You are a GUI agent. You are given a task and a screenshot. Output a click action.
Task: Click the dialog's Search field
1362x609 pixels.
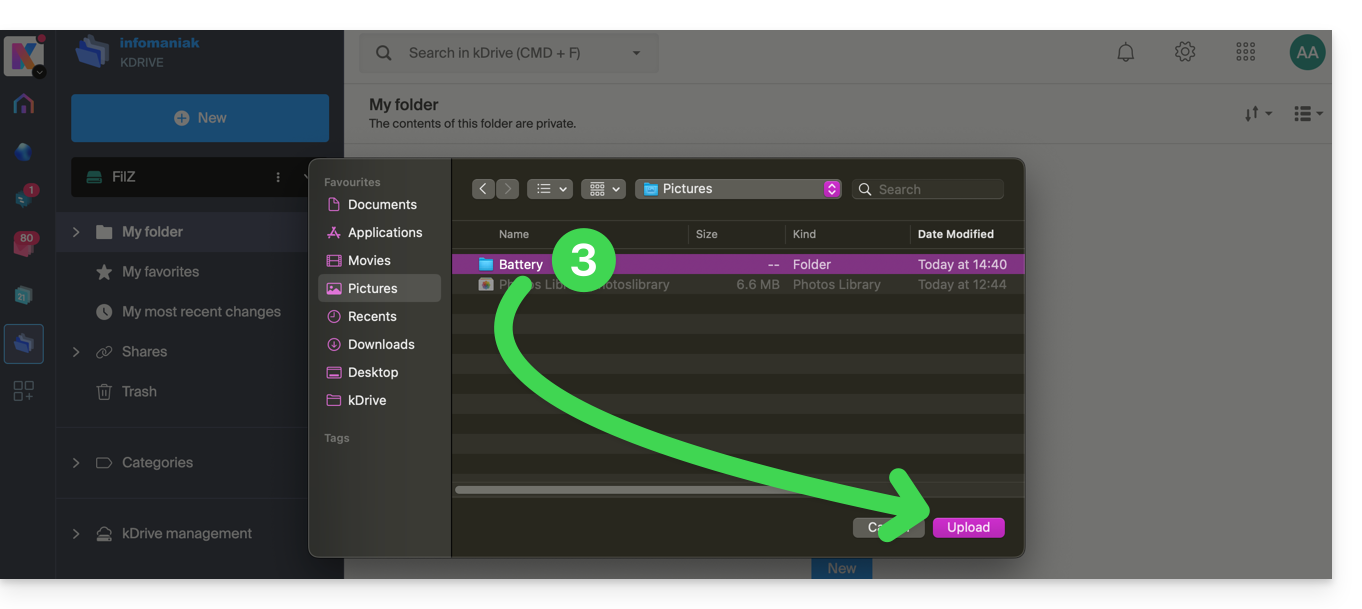click(936, 189)
